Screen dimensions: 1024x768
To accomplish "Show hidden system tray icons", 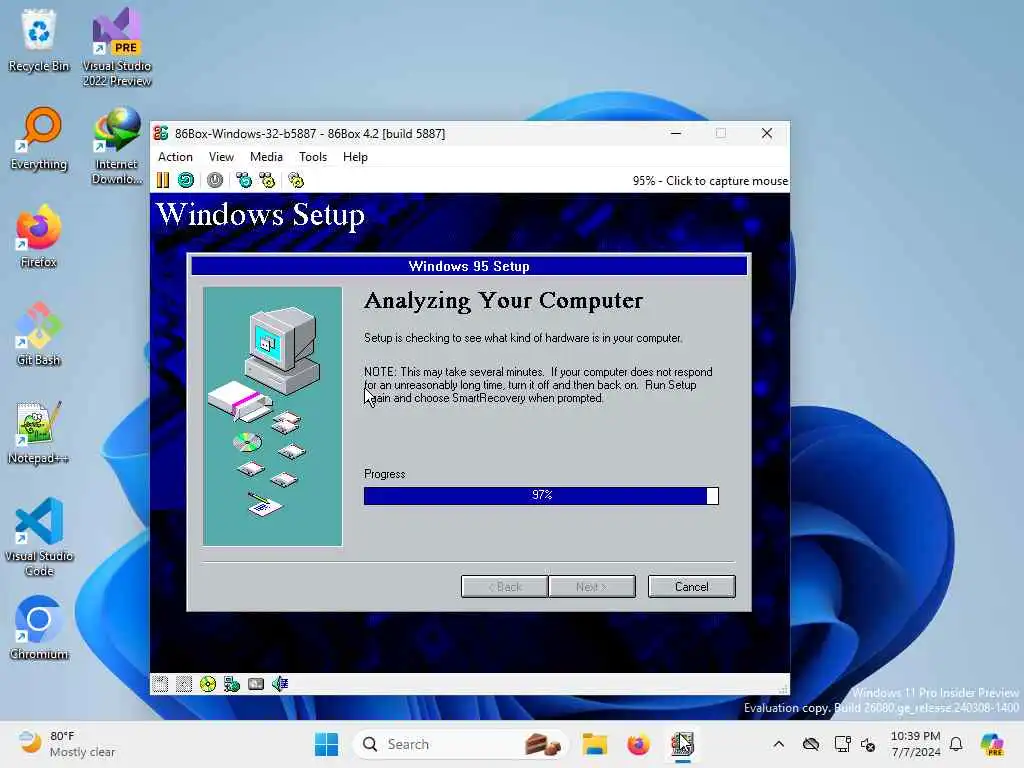I will point(778,744).
